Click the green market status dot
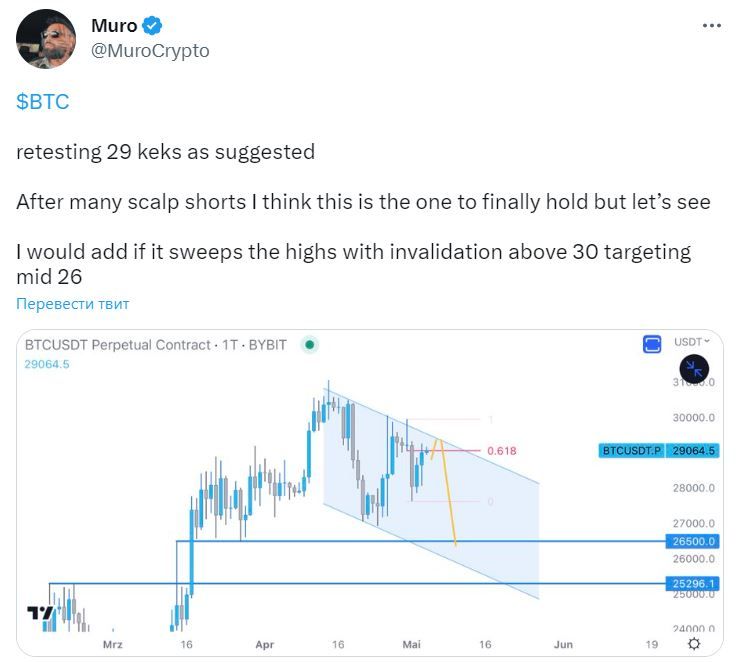Image resolution: width=742 pixels, height=662 pixels. [x=310, y=345]
